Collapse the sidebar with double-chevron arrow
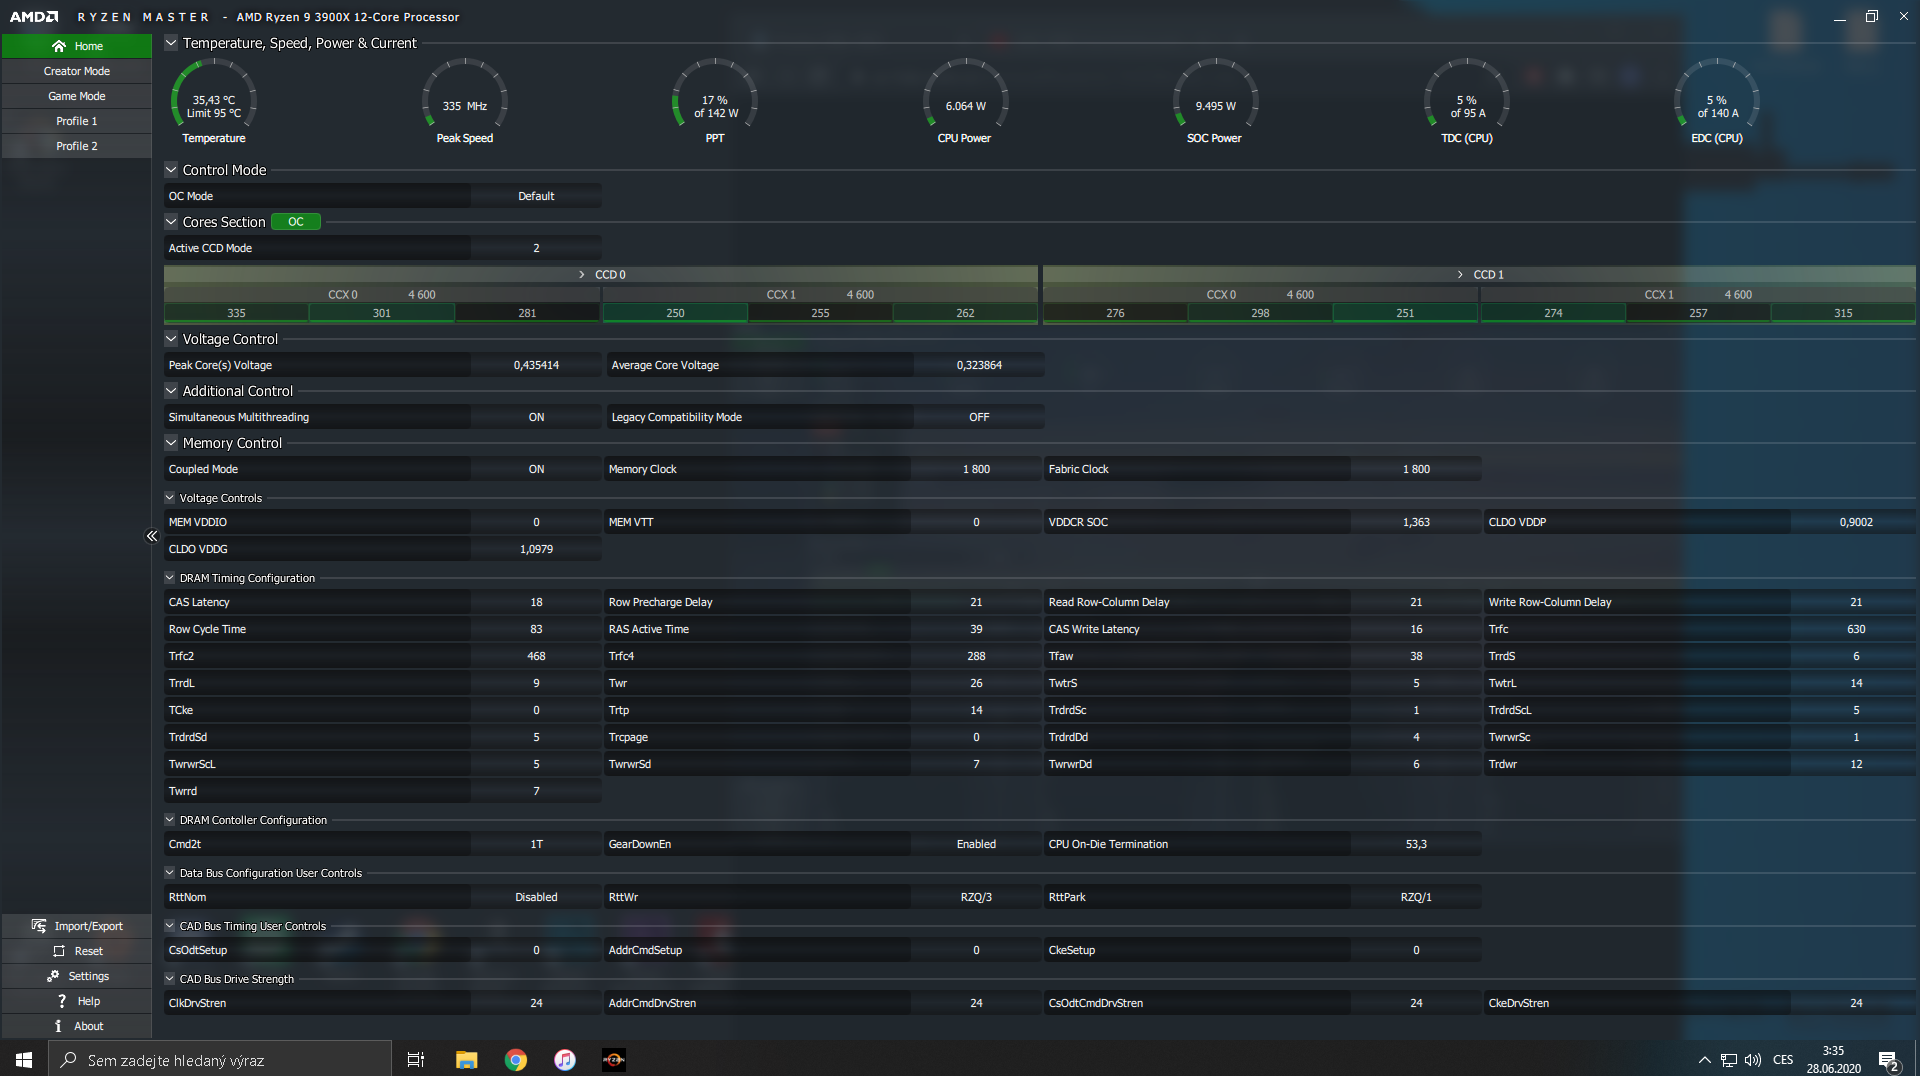Viewport: 1920px width, 1076px height. point(152,536)
